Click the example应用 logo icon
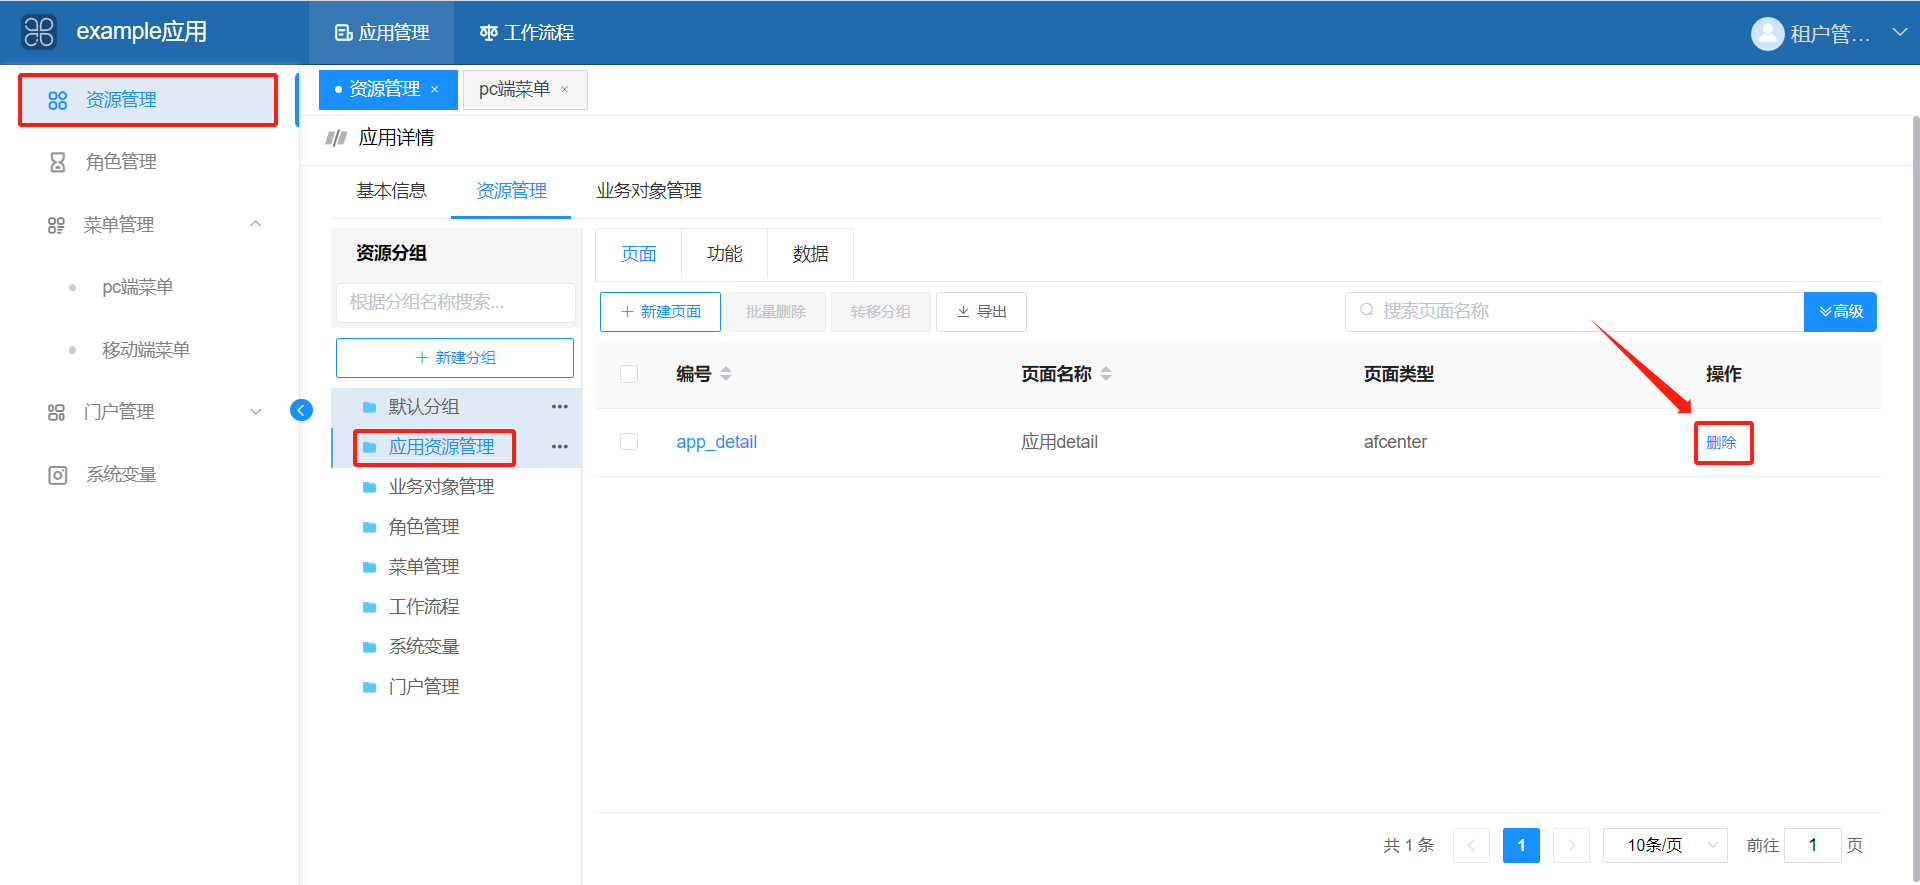This screenshot has height=885, width=1920. click(x=39, y=32)
